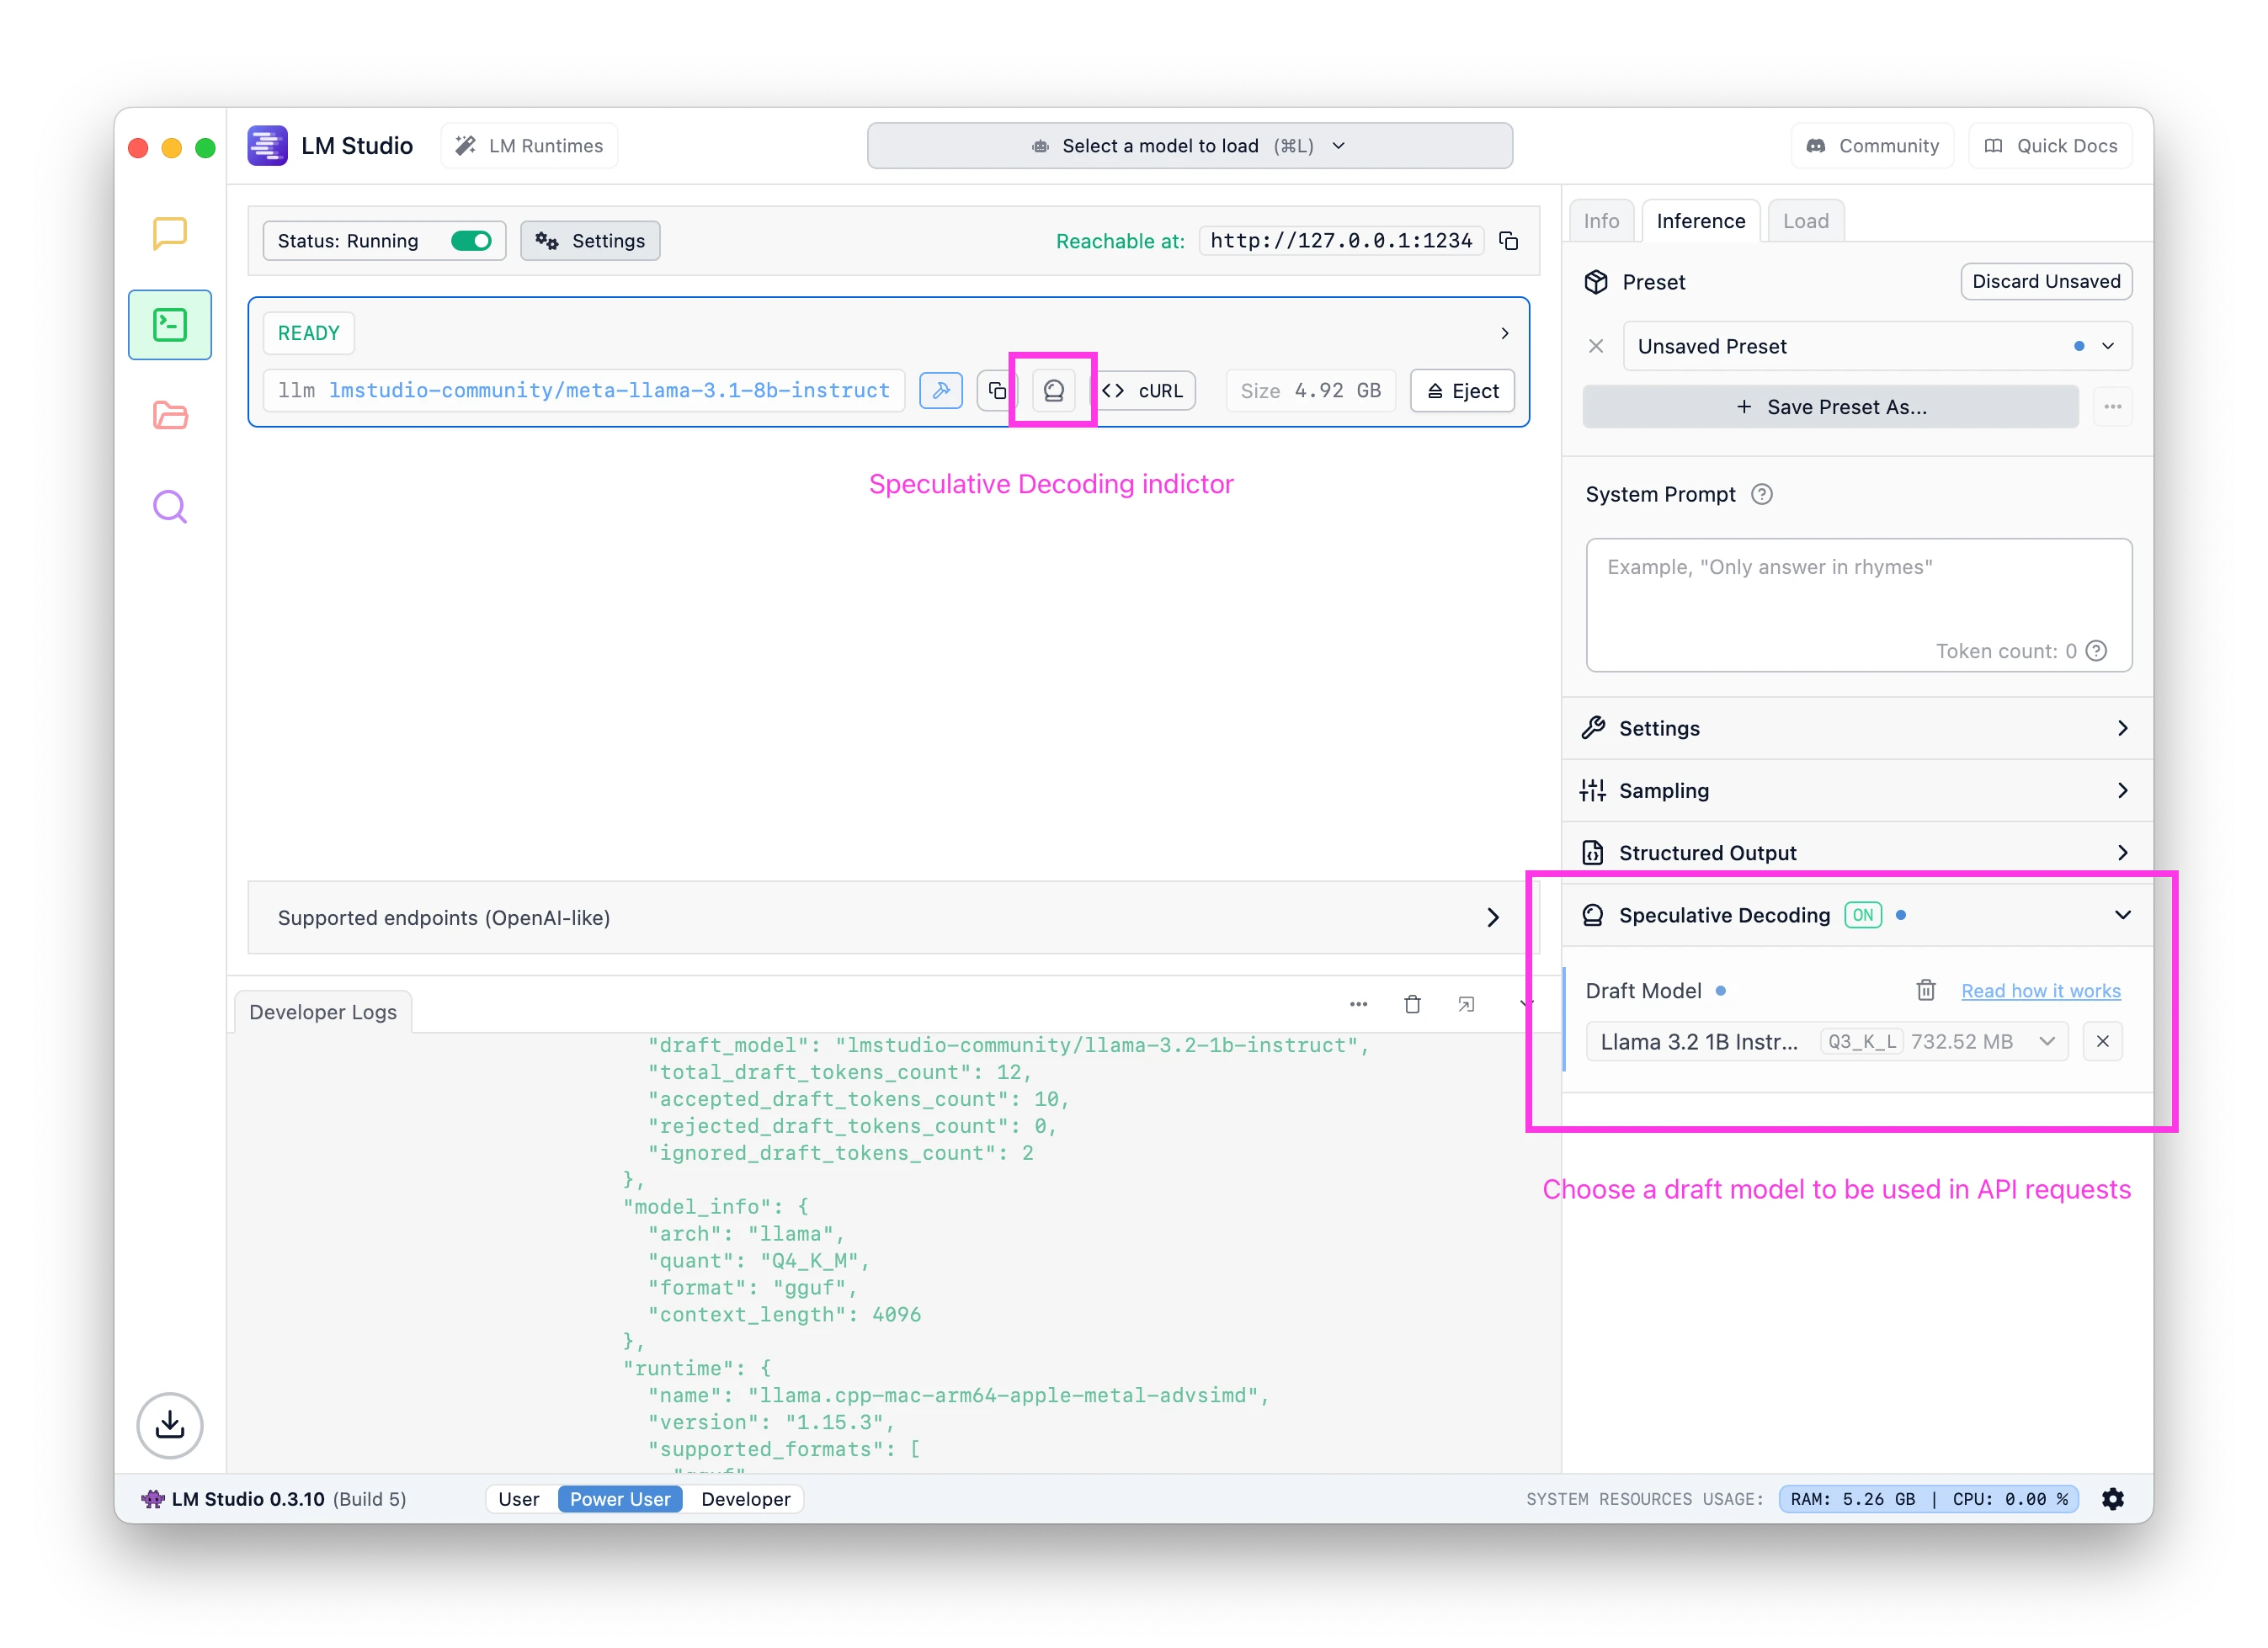Screen dimensions: 2268x1648
Task: Open Downloads icon at bottom-left
Action: tap(169, 1424)
